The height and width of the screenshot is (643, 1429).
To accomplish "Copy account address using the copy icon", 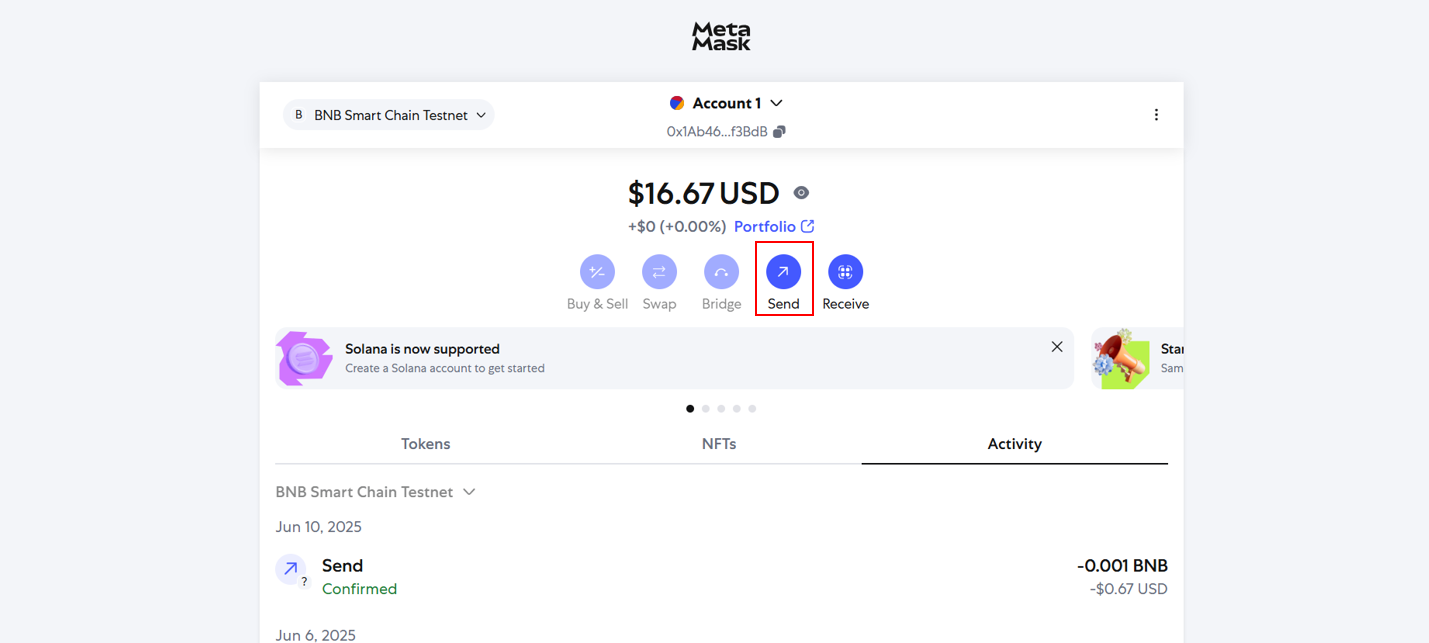I will (x=779, y=132).
